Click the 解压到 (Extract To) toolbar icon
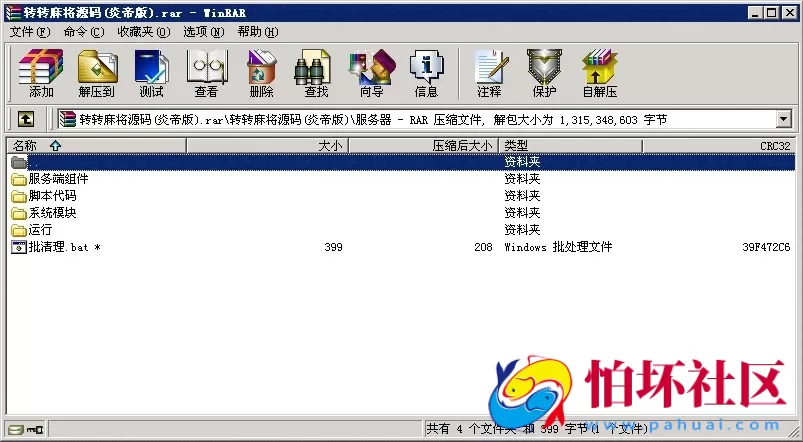Screen dimensions: 803x442 click(97, 73)
